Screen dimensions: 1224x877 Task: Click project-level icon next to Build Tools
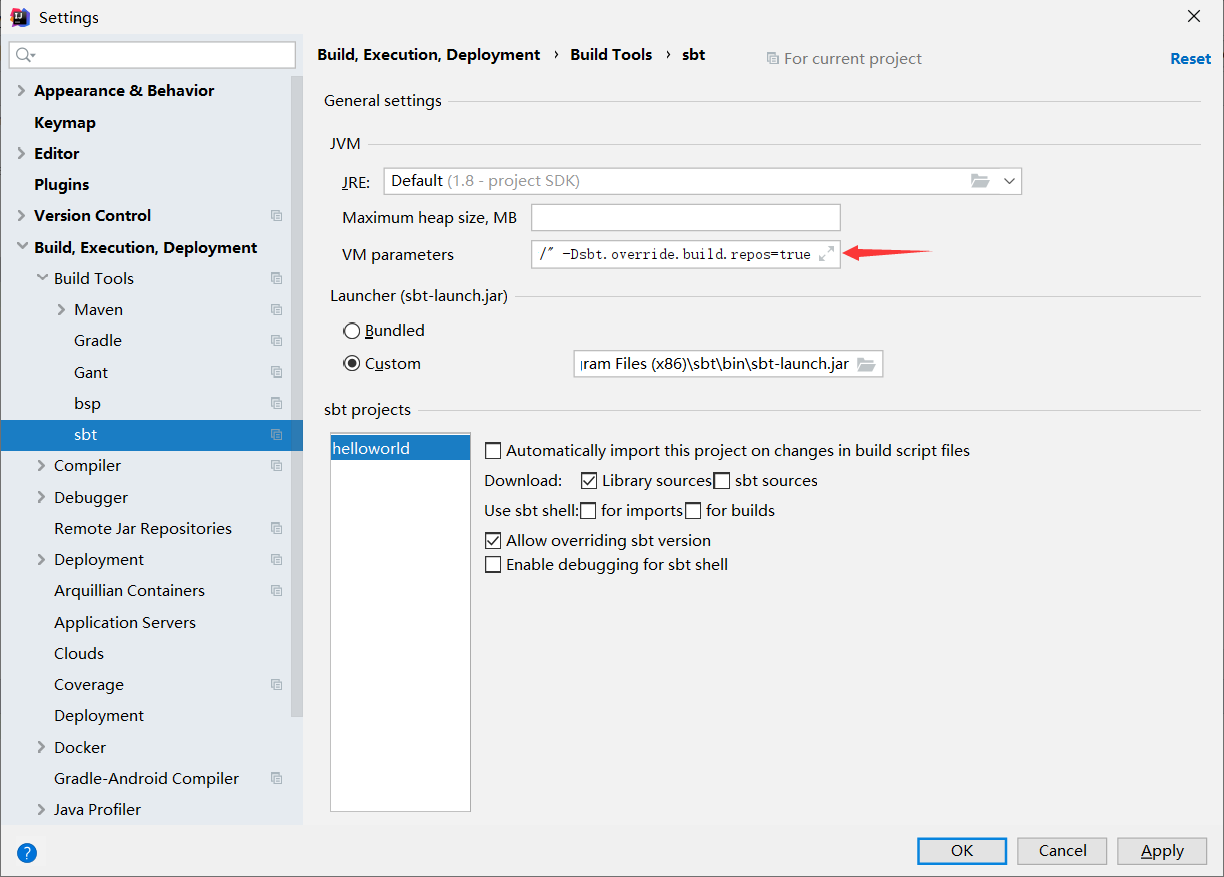pyautogui.click(x=277, y=279)
